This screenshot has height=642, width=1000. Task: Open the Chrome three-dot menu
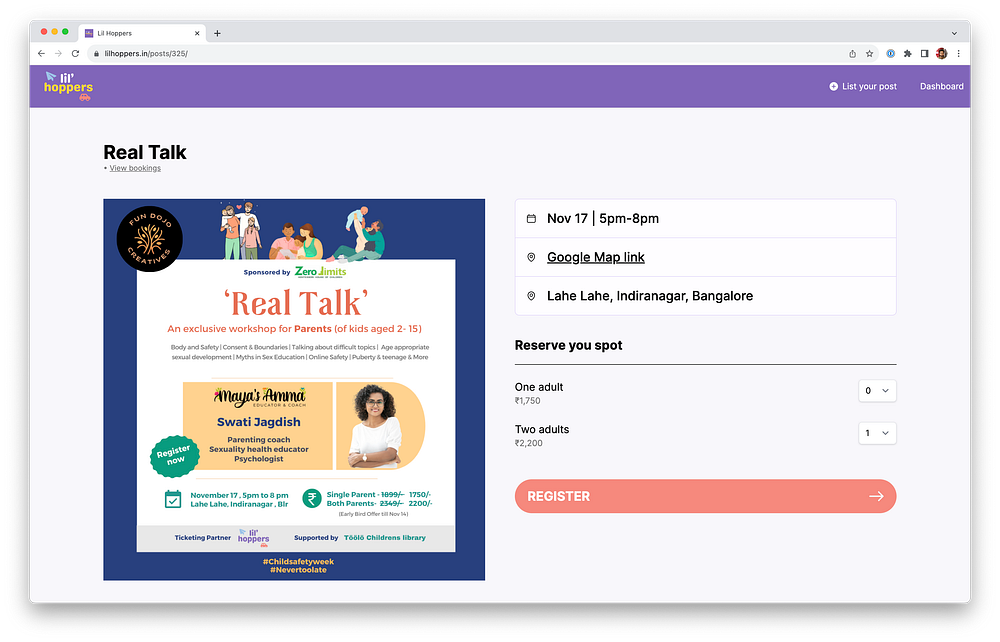(x=959, y=54)
